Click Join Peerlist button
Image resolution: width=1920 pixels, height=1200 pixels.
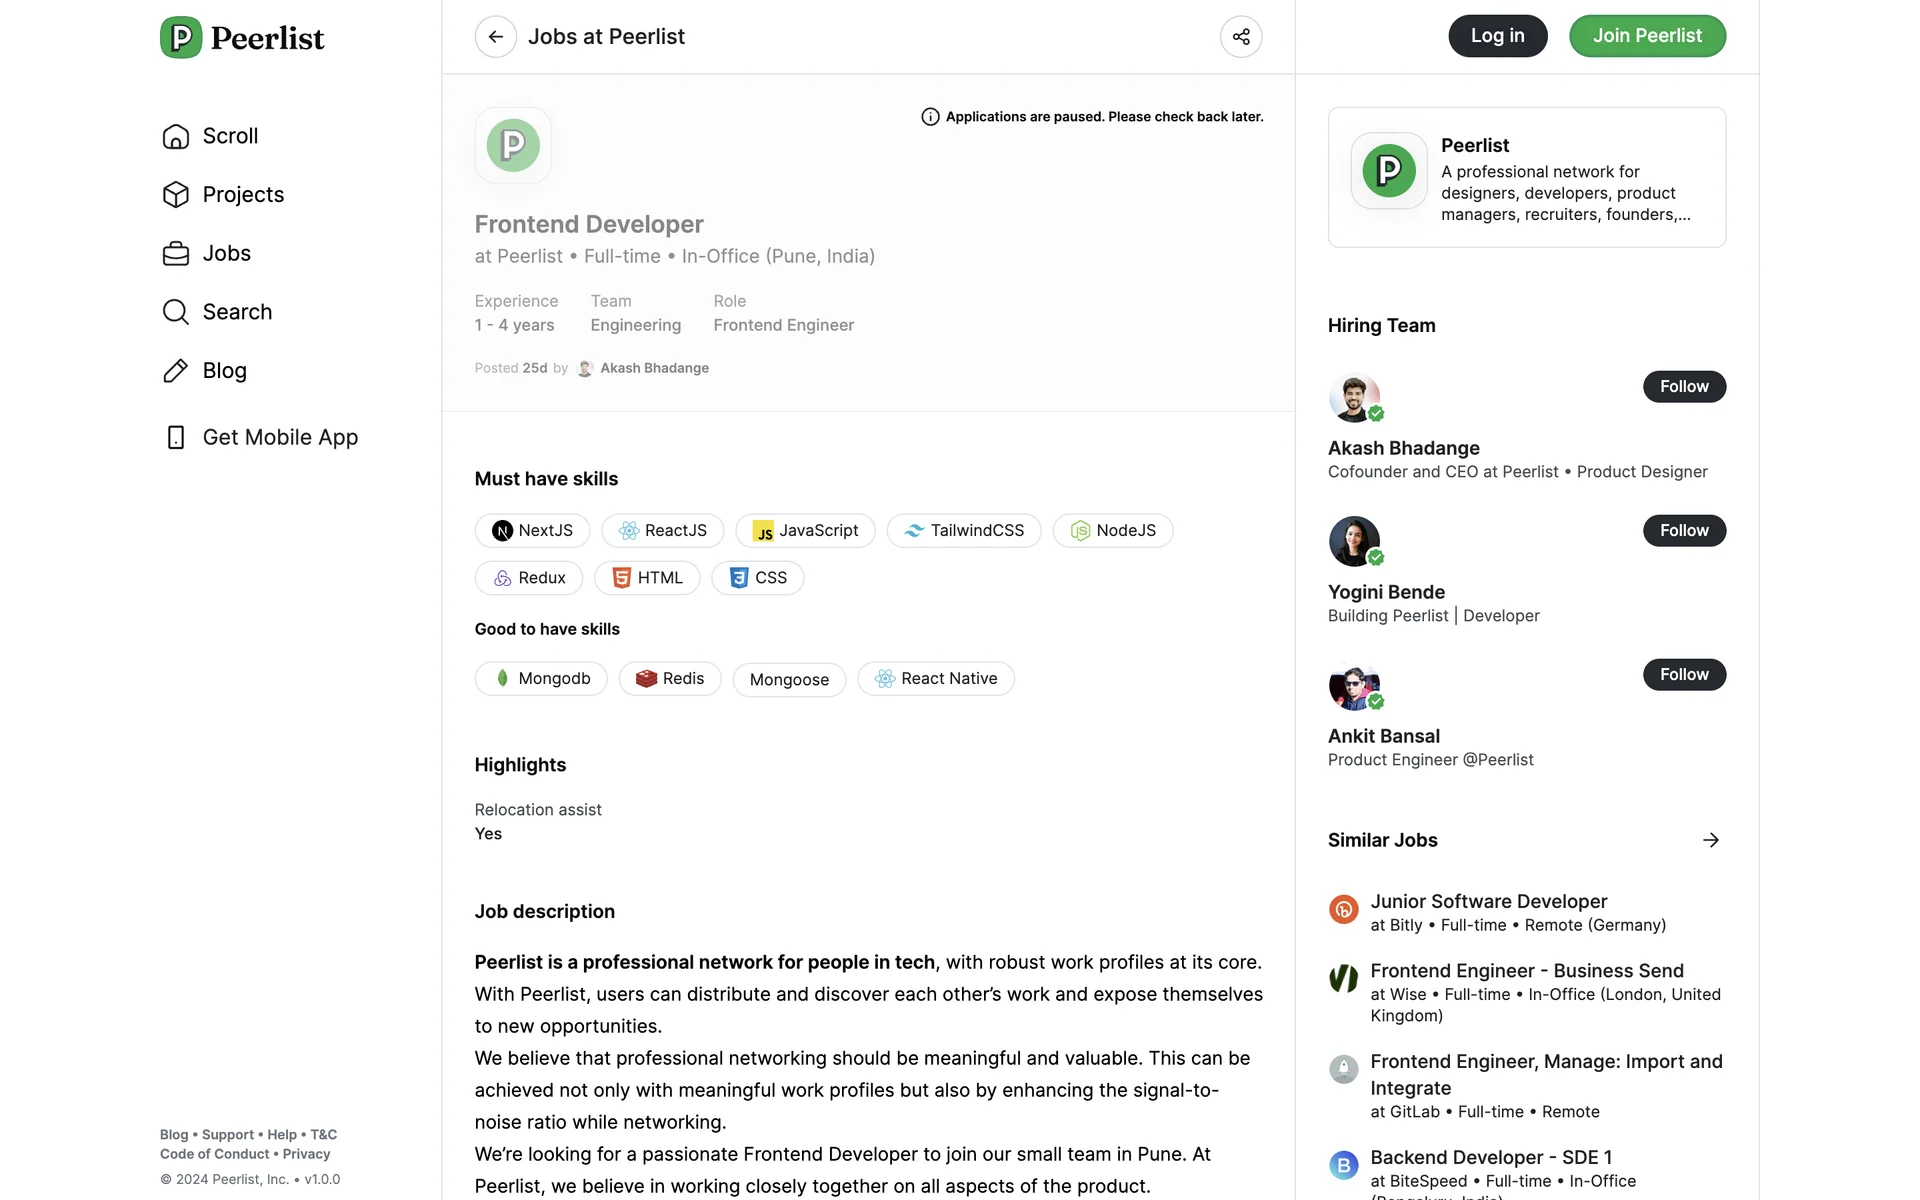[1646, 36]
